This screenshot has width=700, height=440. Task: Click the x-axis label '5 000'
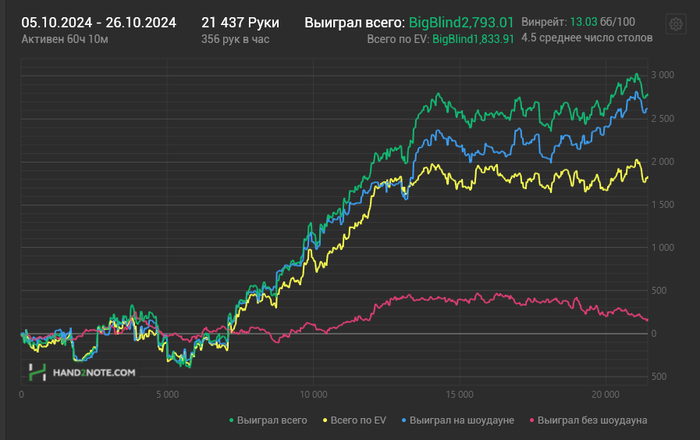click(x=167, y=395)
